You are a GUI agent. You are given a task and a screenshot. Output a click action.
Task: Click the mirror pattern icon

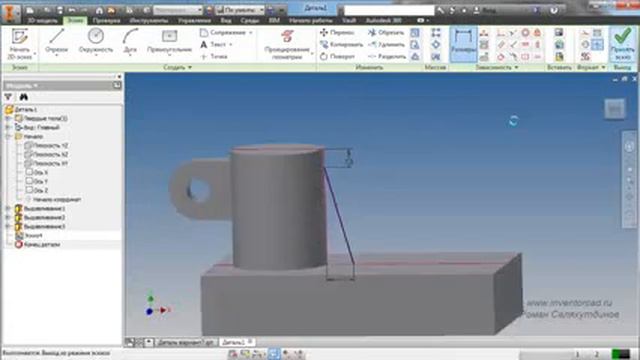[436, 57]
